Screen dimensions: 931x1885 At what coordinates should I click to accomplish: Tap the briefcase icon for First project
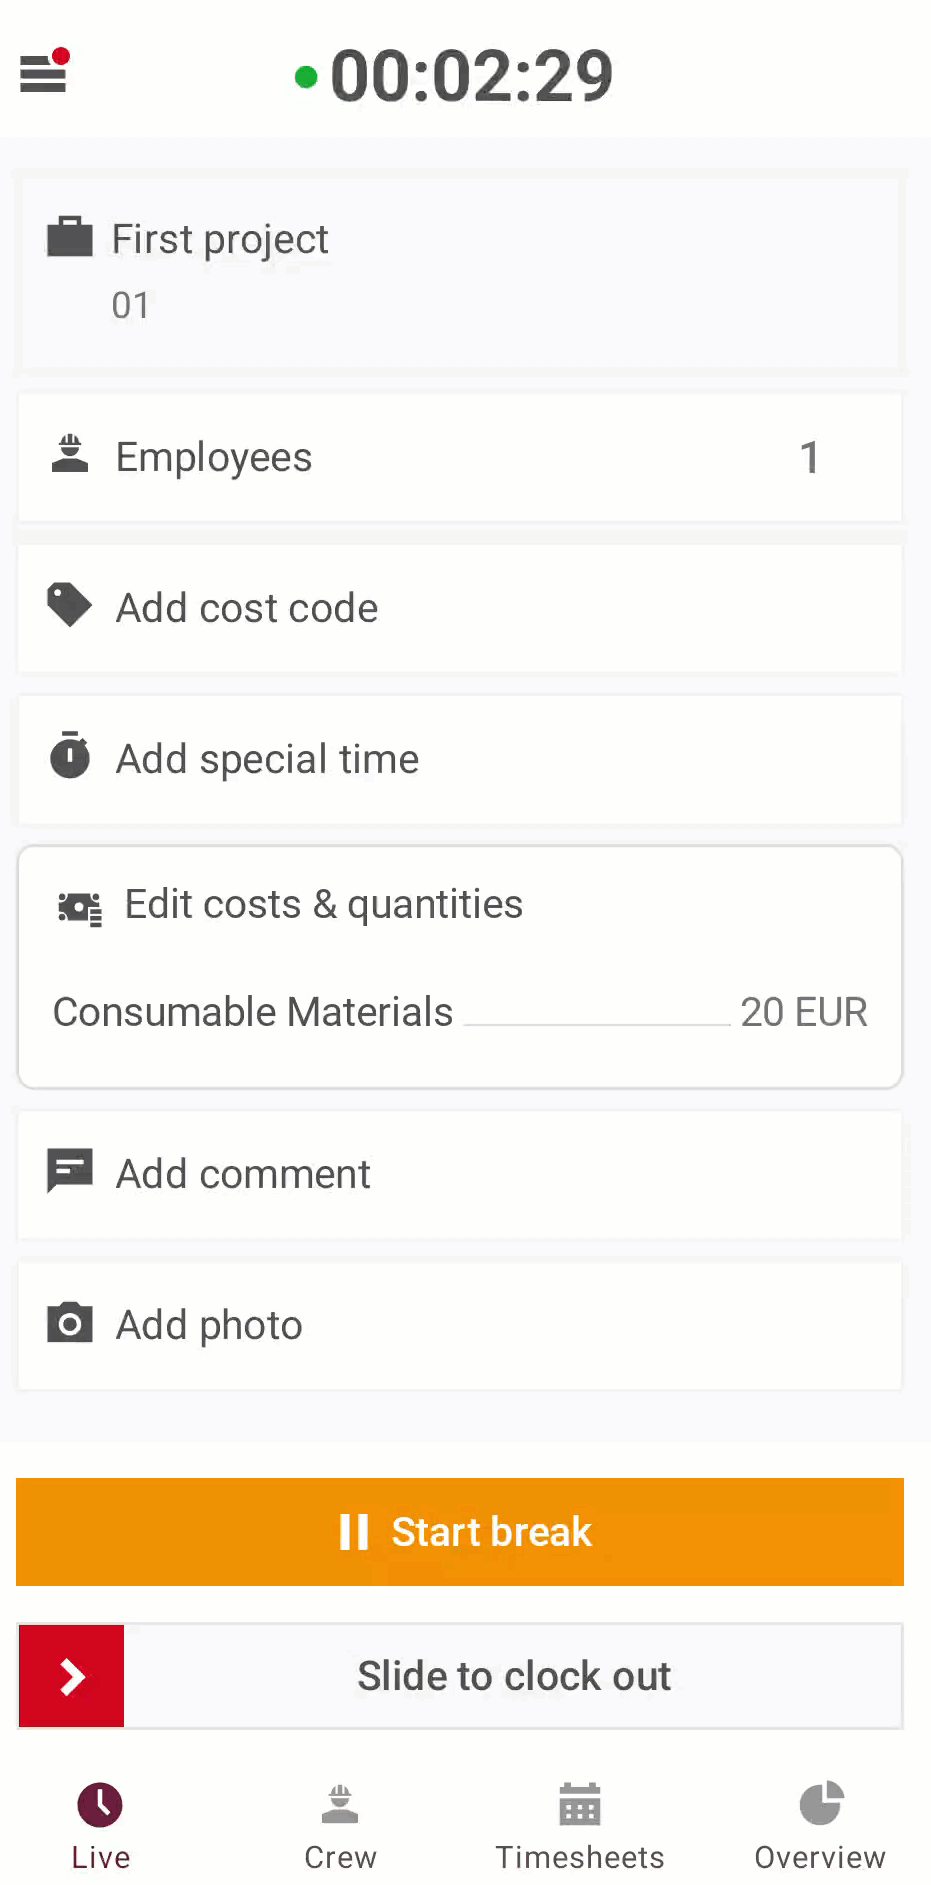click(x=70, y=238)
